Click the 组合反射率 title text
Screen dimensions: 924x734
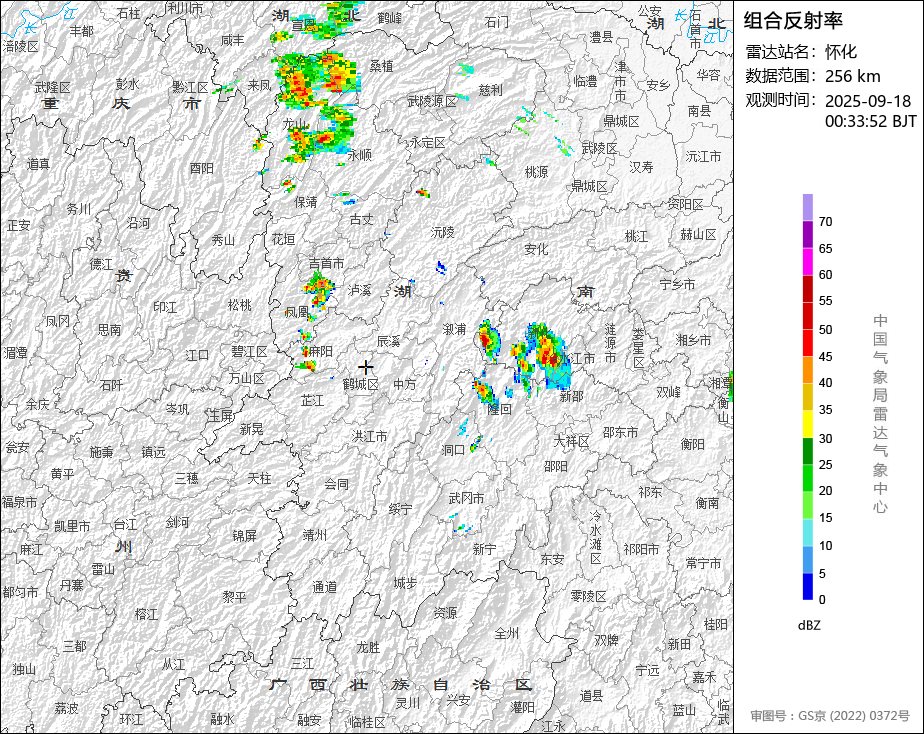[x=793, y=21]
